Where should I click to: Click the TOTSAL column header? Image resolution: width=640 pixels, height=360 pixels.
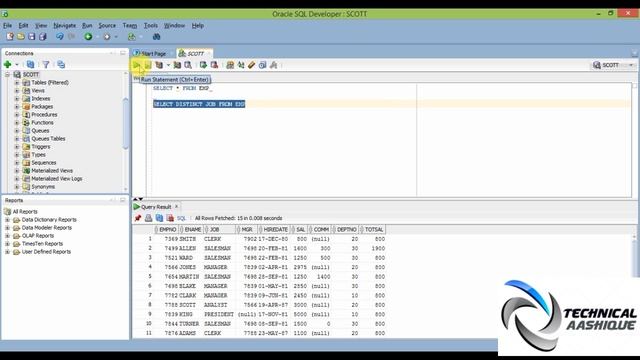coord(373,230)
